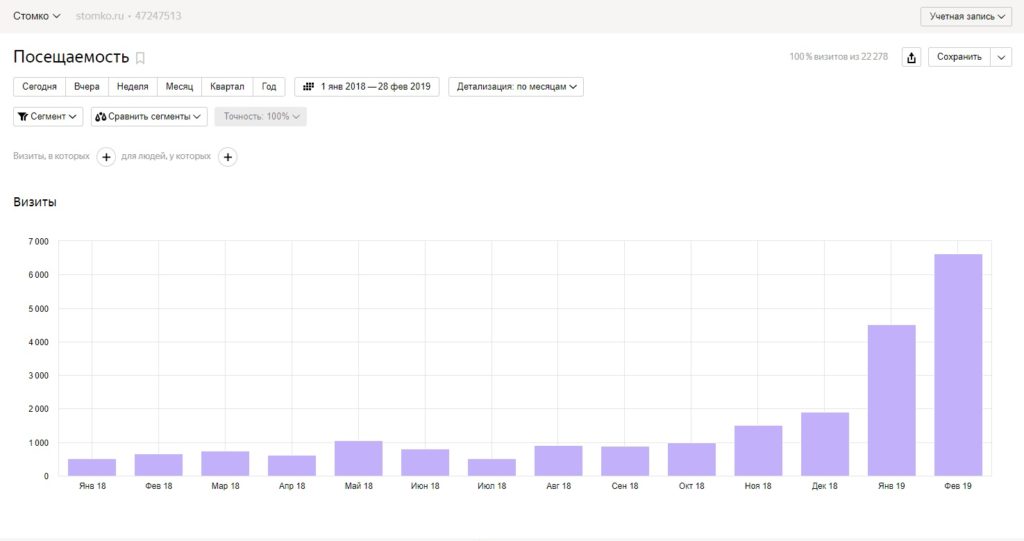Click the Июн 18 bar

coord(425,462)
